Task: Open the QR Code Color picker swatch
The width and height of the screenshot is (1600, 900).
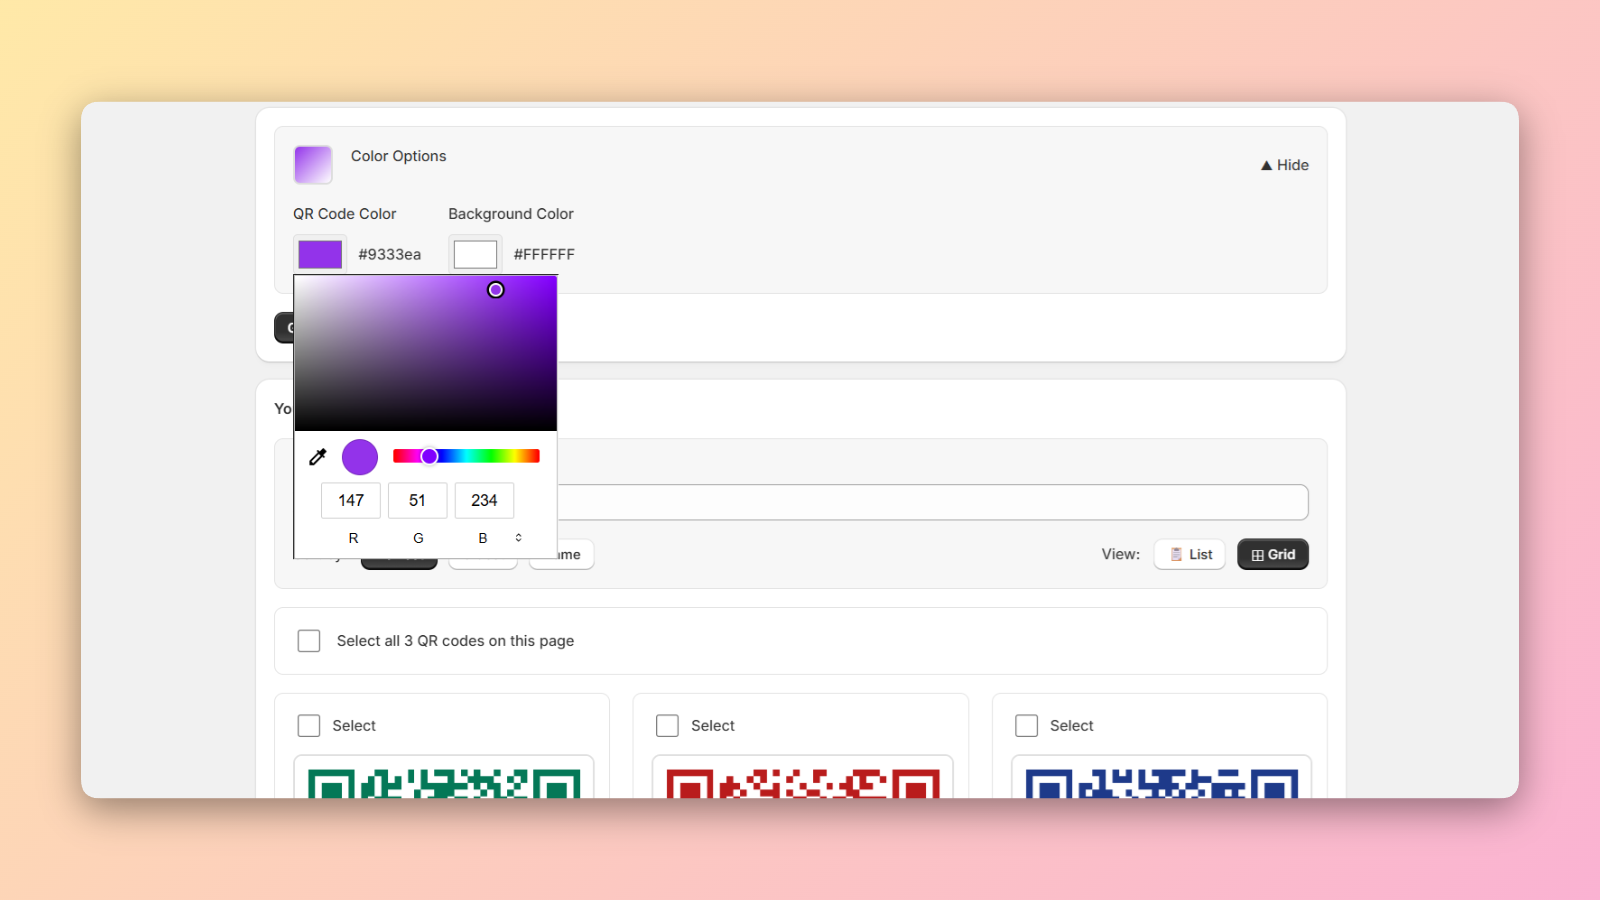Action: click(x=319, y=253)
